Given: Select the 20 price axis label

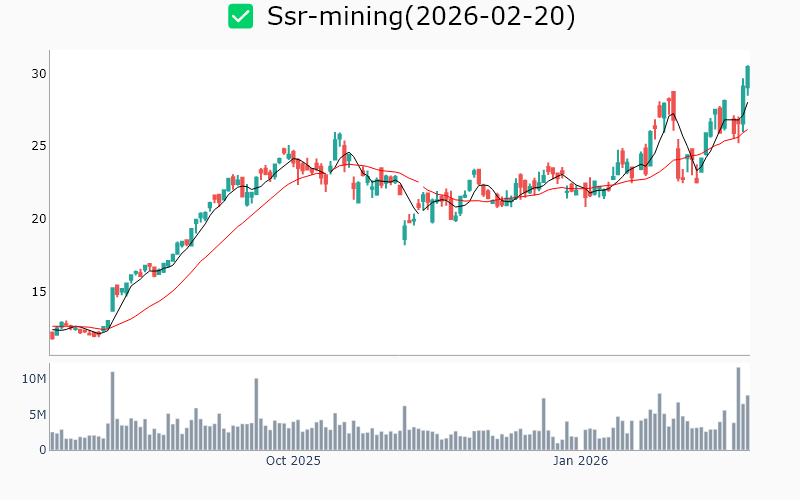Looking at the screenshot, I should tap(39, 219).
